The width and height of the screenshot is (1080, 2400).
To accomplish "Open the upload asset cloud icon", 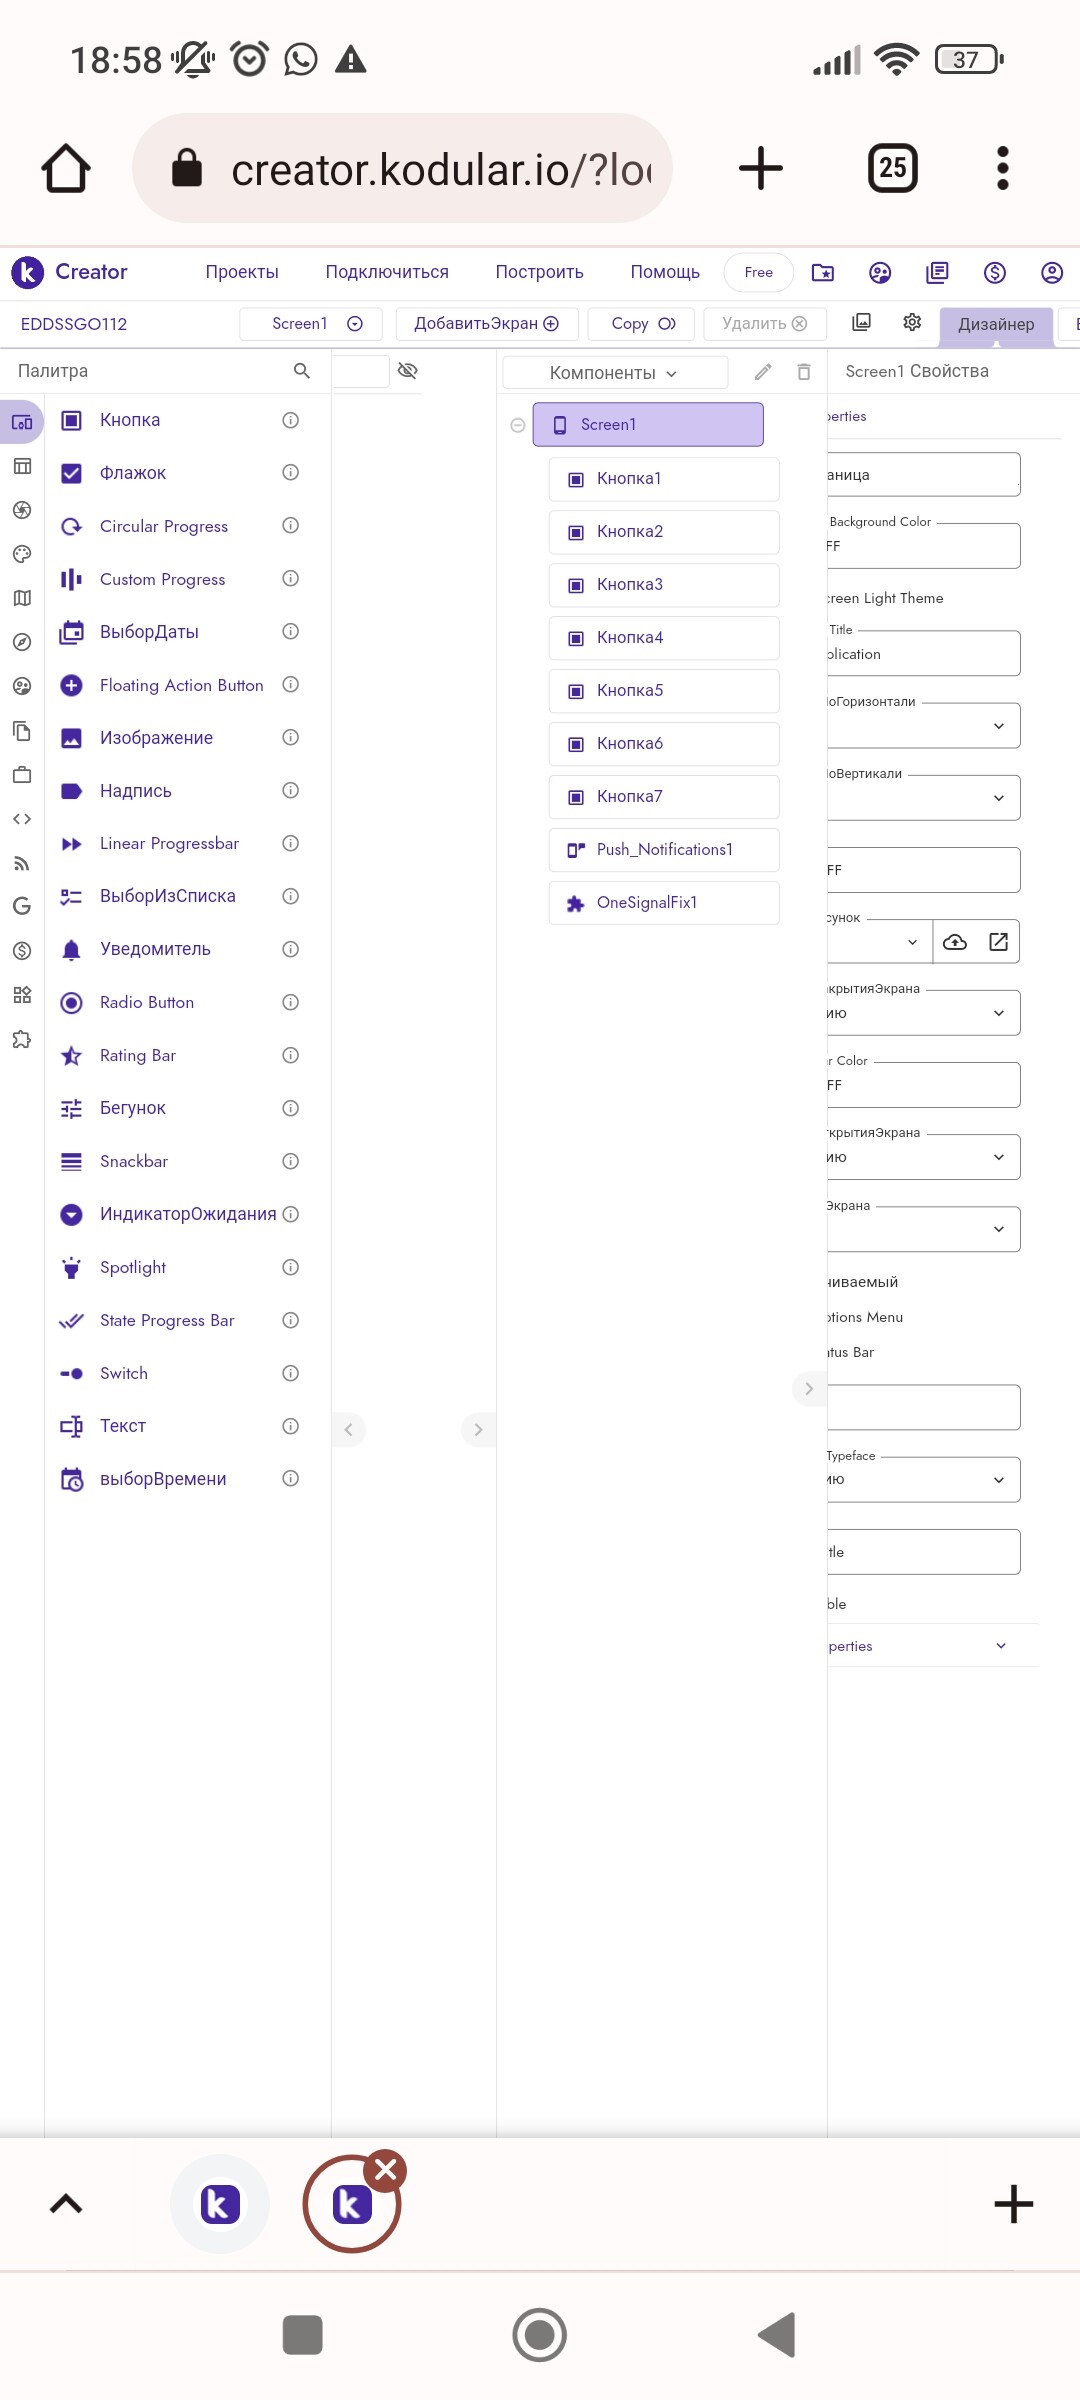I will (x=955, y=941).
